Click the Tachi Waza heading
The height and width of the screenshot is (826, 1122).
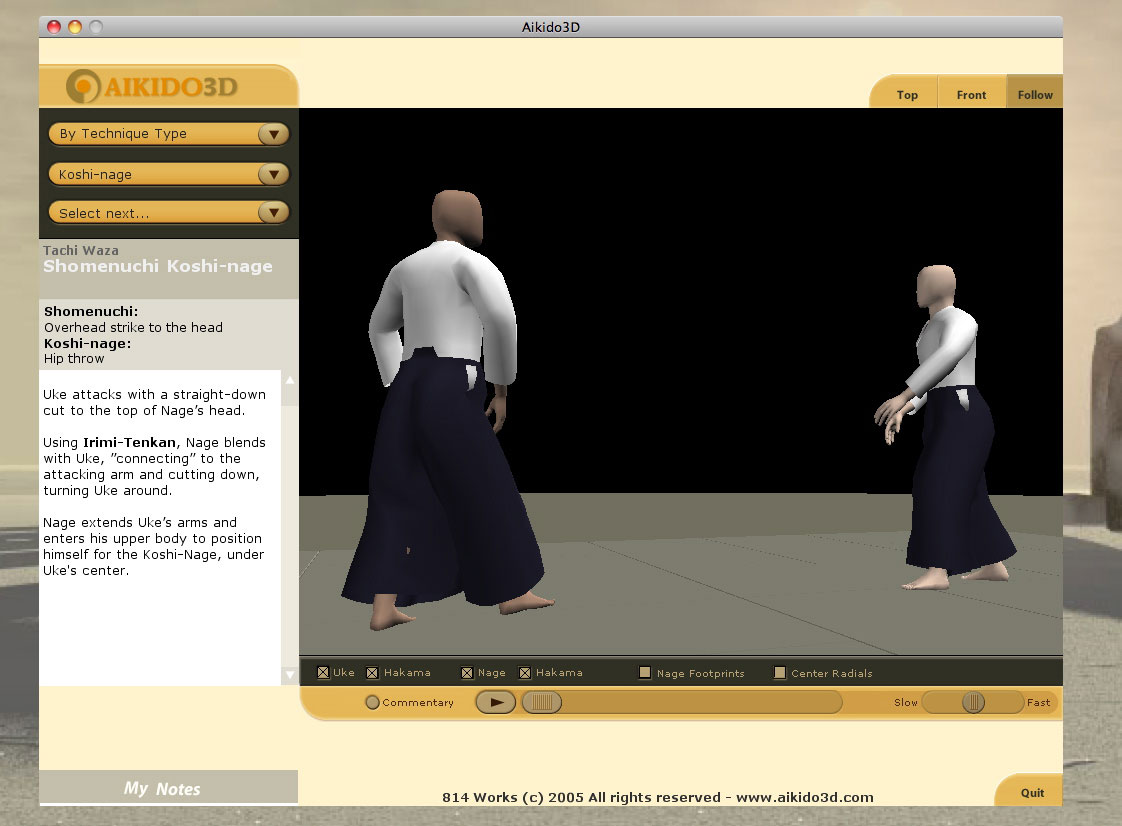click(81, 250)
